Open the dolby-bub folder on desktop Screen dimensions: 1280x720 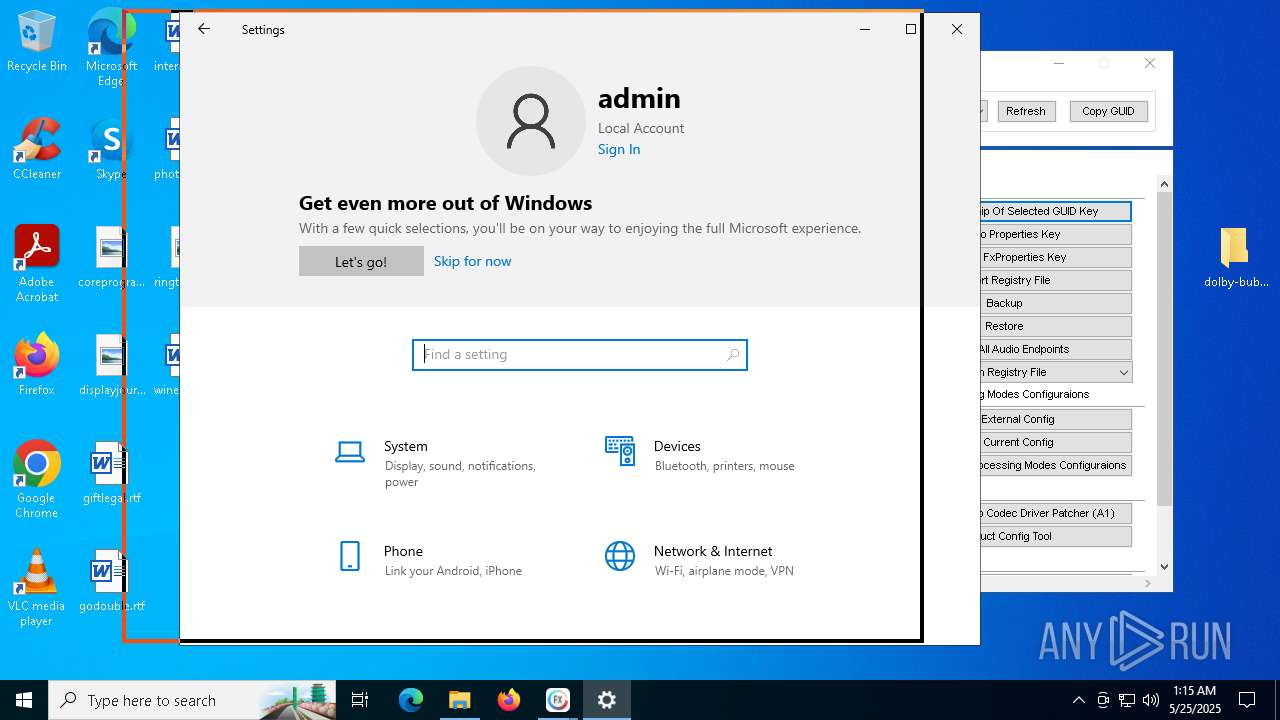1234,257
